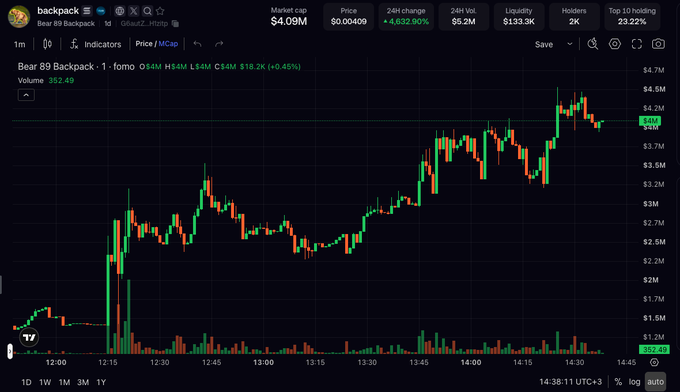The height and width of the screenshot is (392, 680).
Task: Undo the last chart action
Action: (x=197, y=44)
